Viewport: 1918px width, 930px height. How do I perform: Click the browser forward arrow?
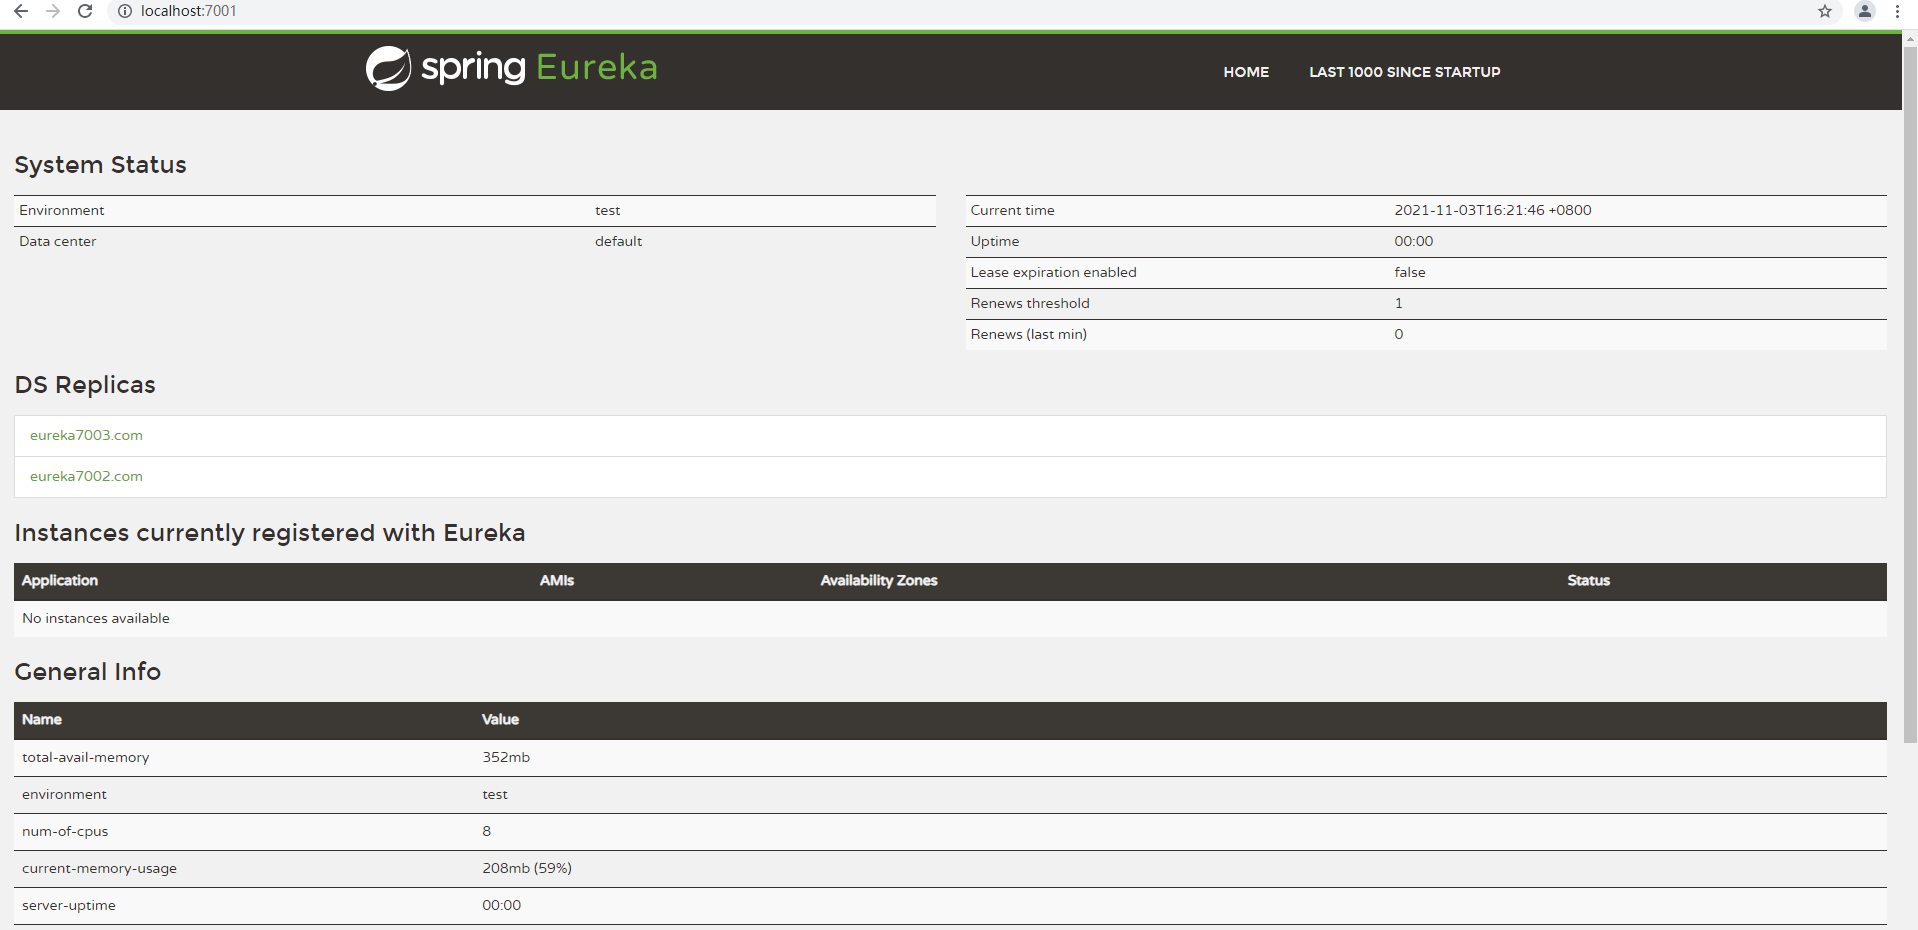(53, 11)
